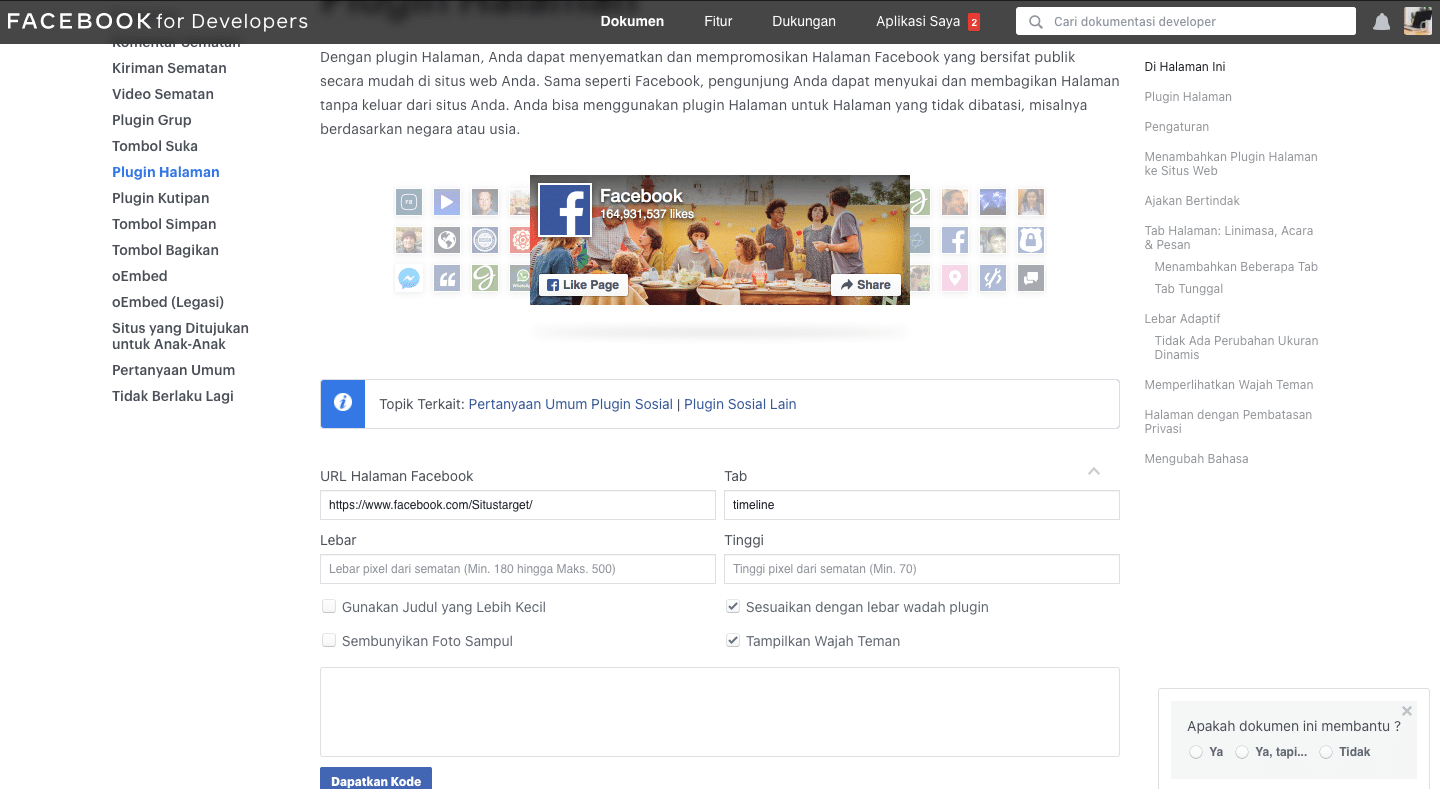Toggle Tampilkan Wajah Teman checkbox
The height and width of the screenshot is (789, 1440).
(733, 640)
